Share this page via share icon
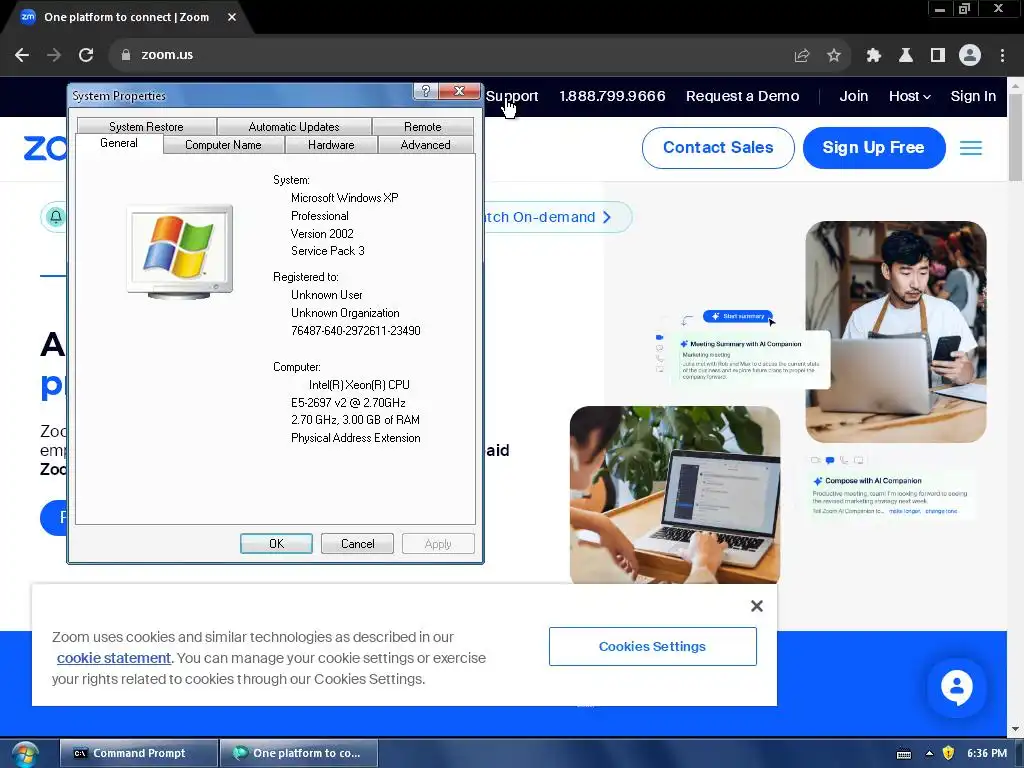 pyautogui.click(x=802, y=56)
